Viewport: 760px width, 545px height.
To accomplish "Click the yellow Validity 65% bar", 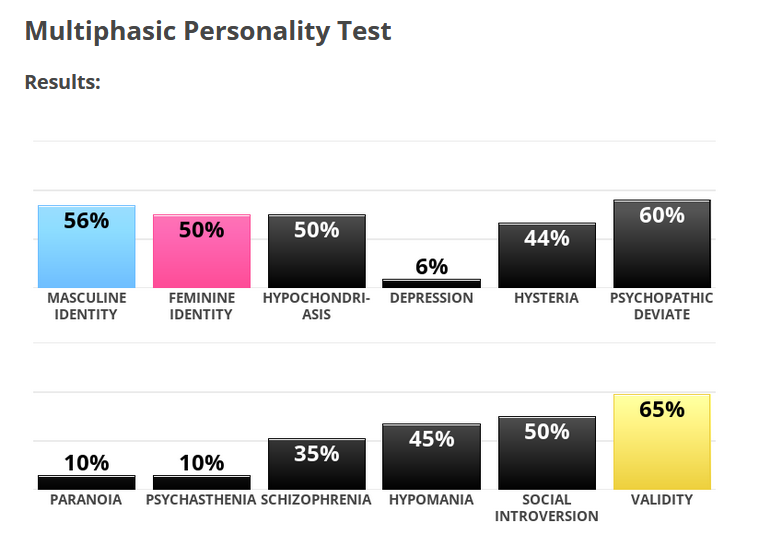I will (x=661, y=442).
